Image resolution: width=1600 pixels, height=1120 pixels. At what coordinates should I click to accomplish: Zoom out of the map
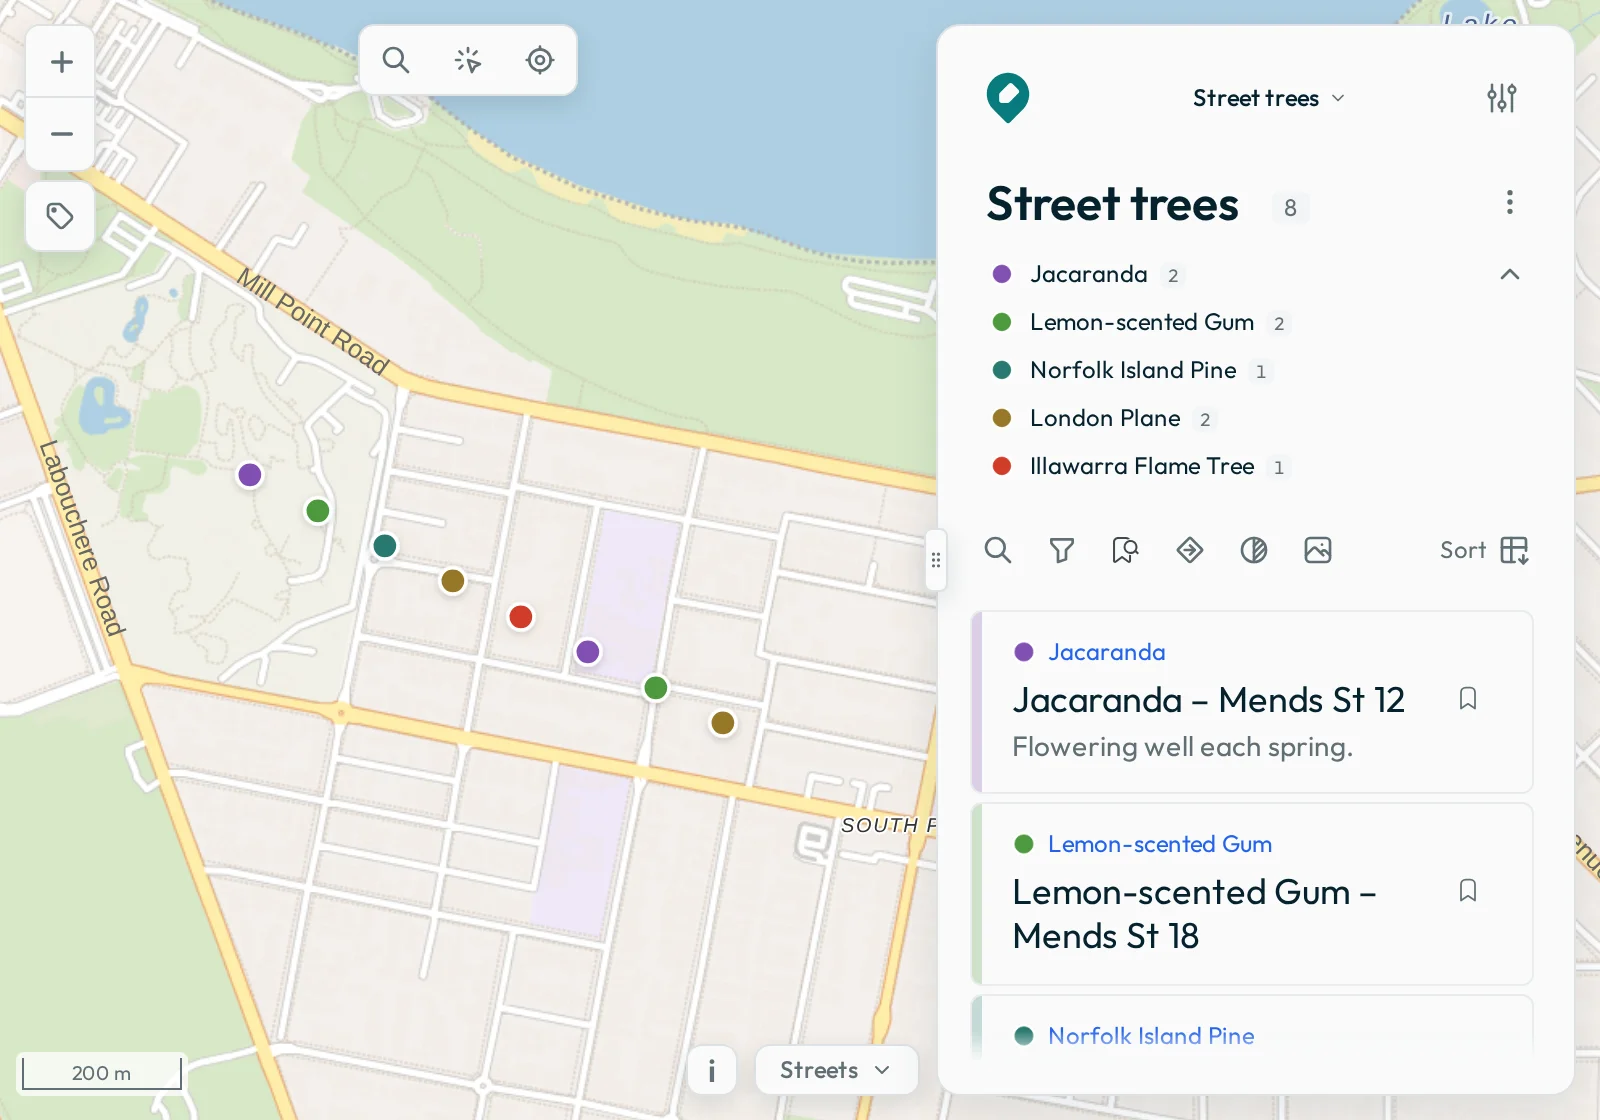61,134
